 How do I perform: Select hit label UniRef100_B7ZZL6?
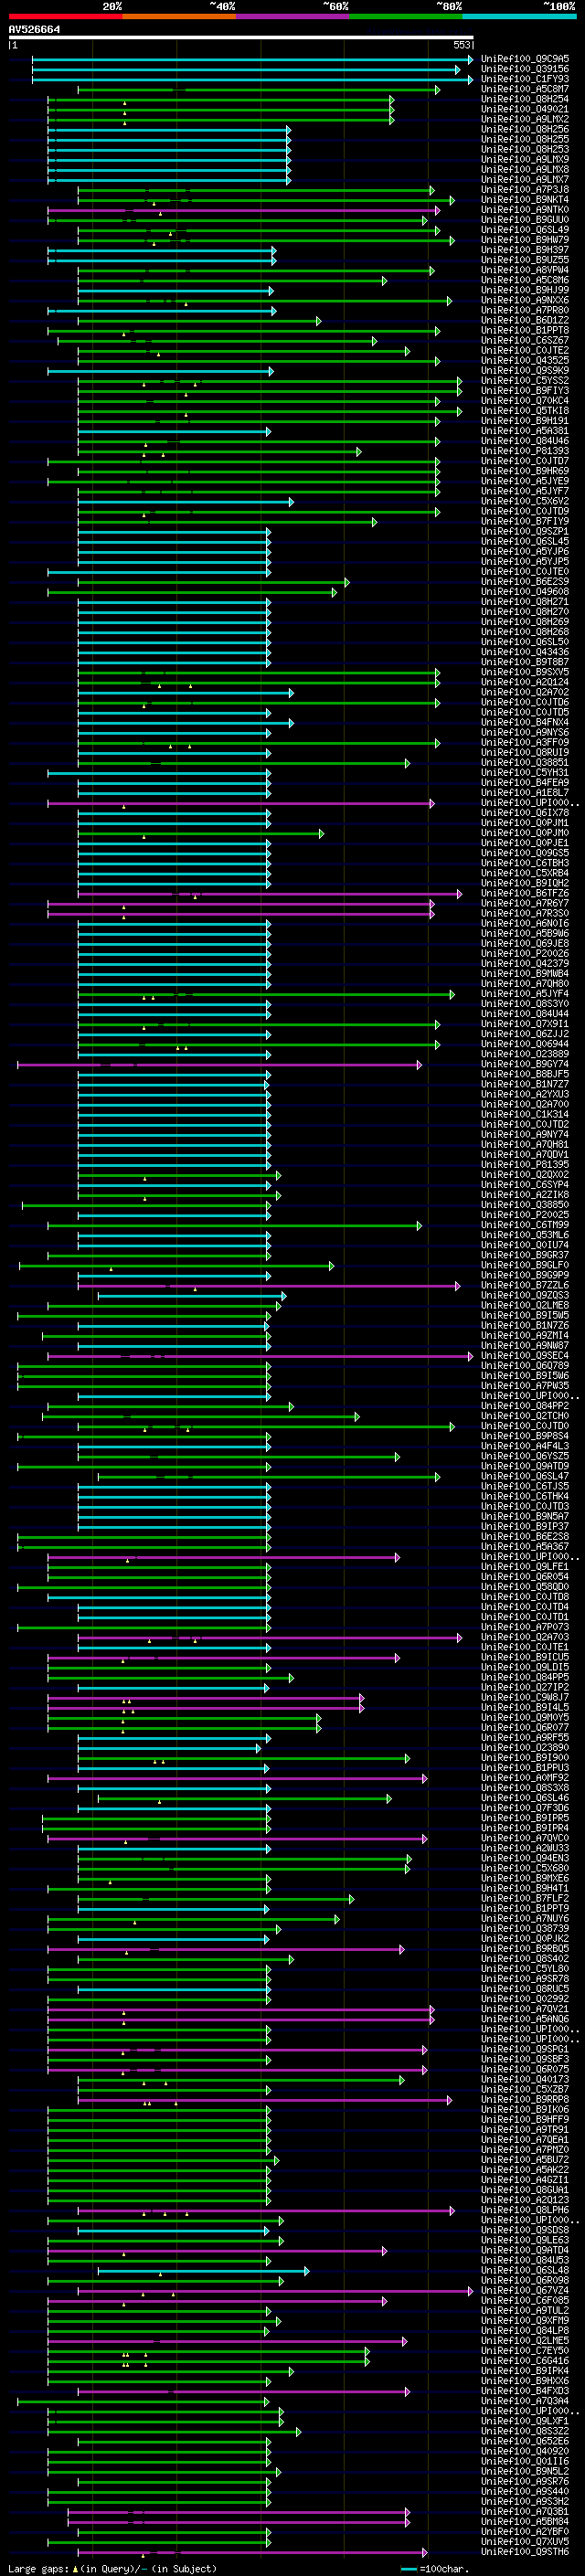pyautogui.click(x=525, y=1285)
